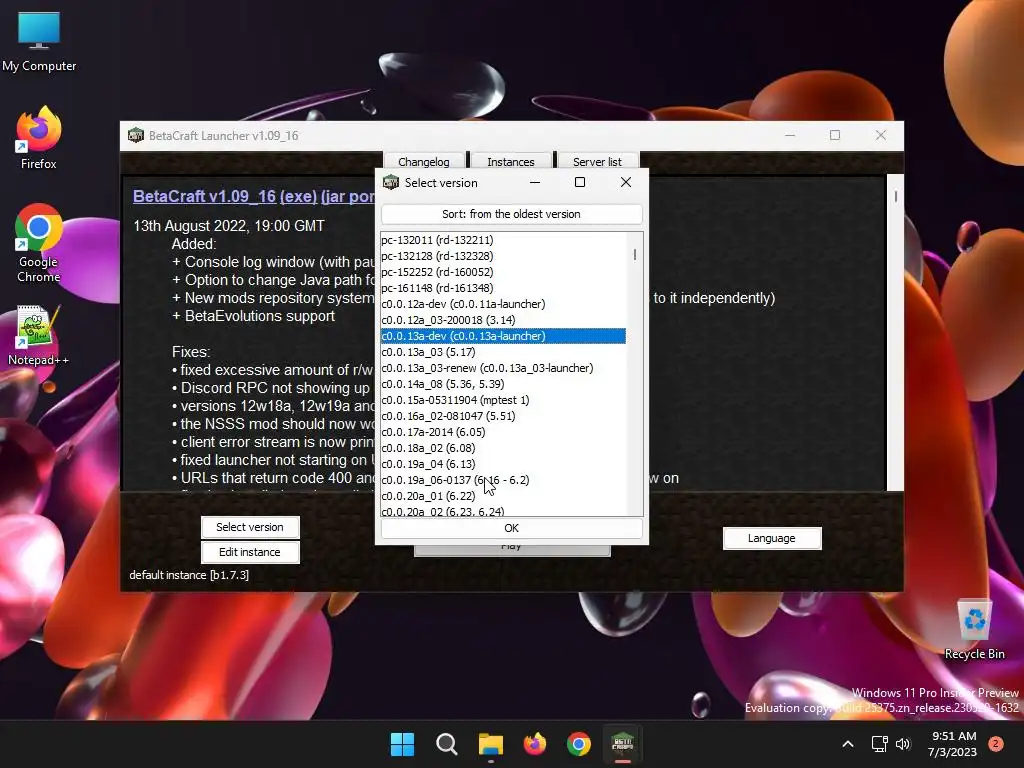Close the Select version dialog
Viewport: 1024px width, 768px height.
[626, 182]
